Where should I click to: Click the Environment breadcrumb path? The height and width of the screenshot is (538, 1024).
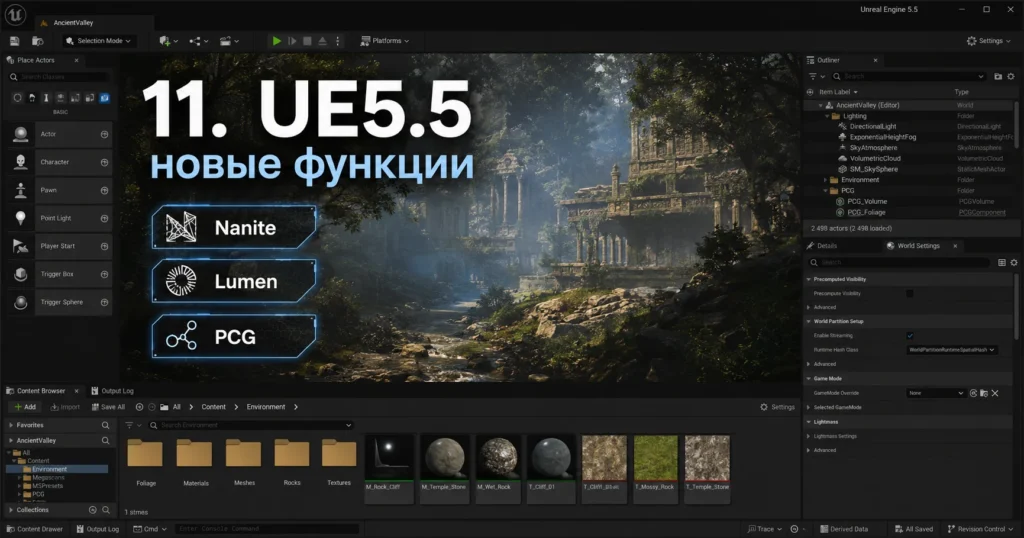pyautogui.click(x=266, y=407)
